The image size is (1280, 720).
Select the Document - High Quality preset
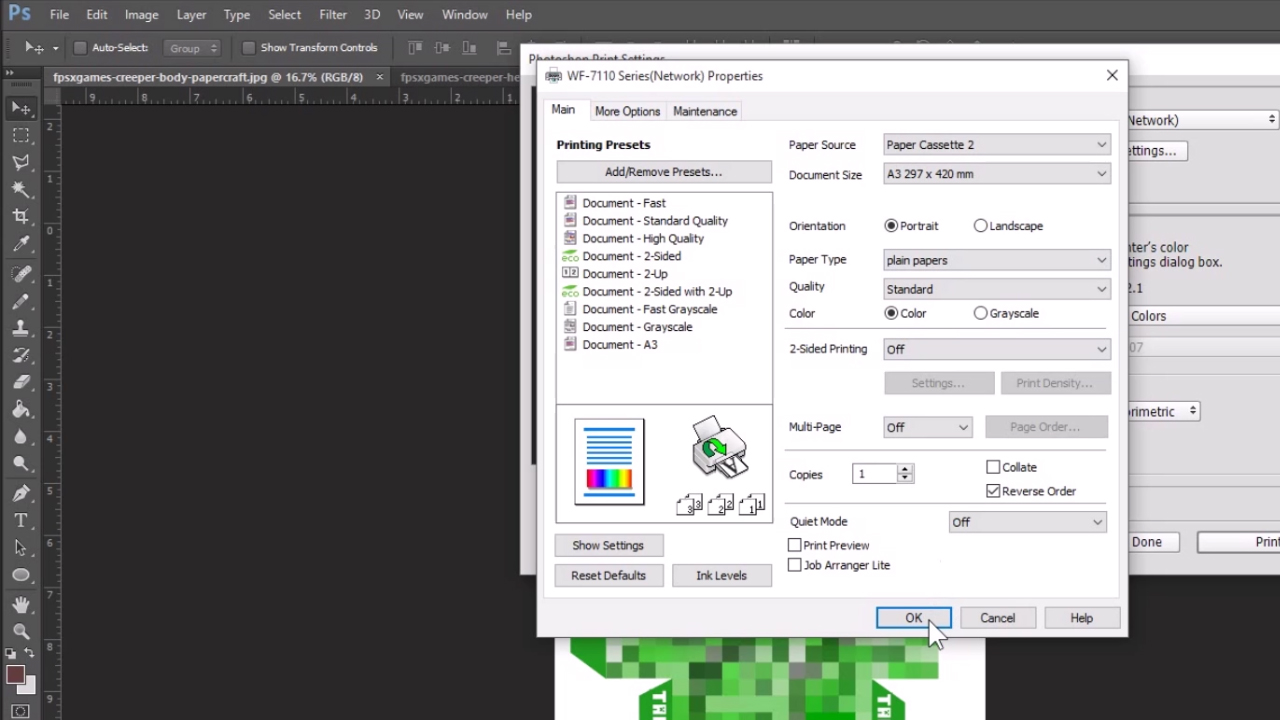643,239
